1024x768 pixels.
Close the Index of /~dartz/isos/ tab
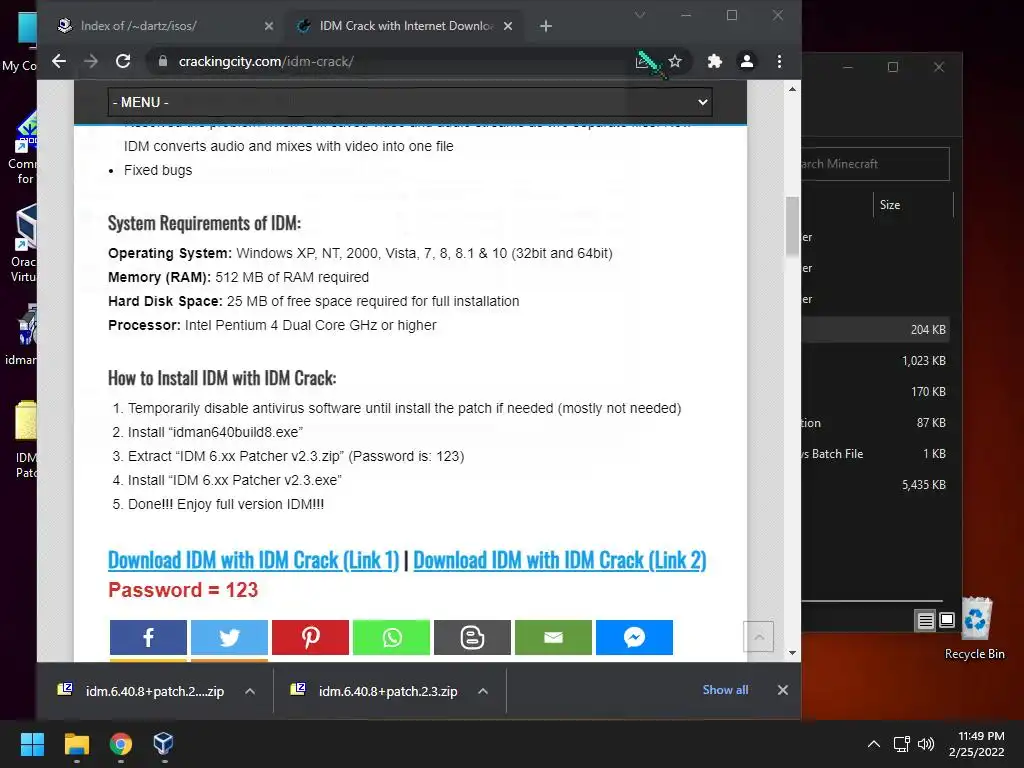pos(269,26)
